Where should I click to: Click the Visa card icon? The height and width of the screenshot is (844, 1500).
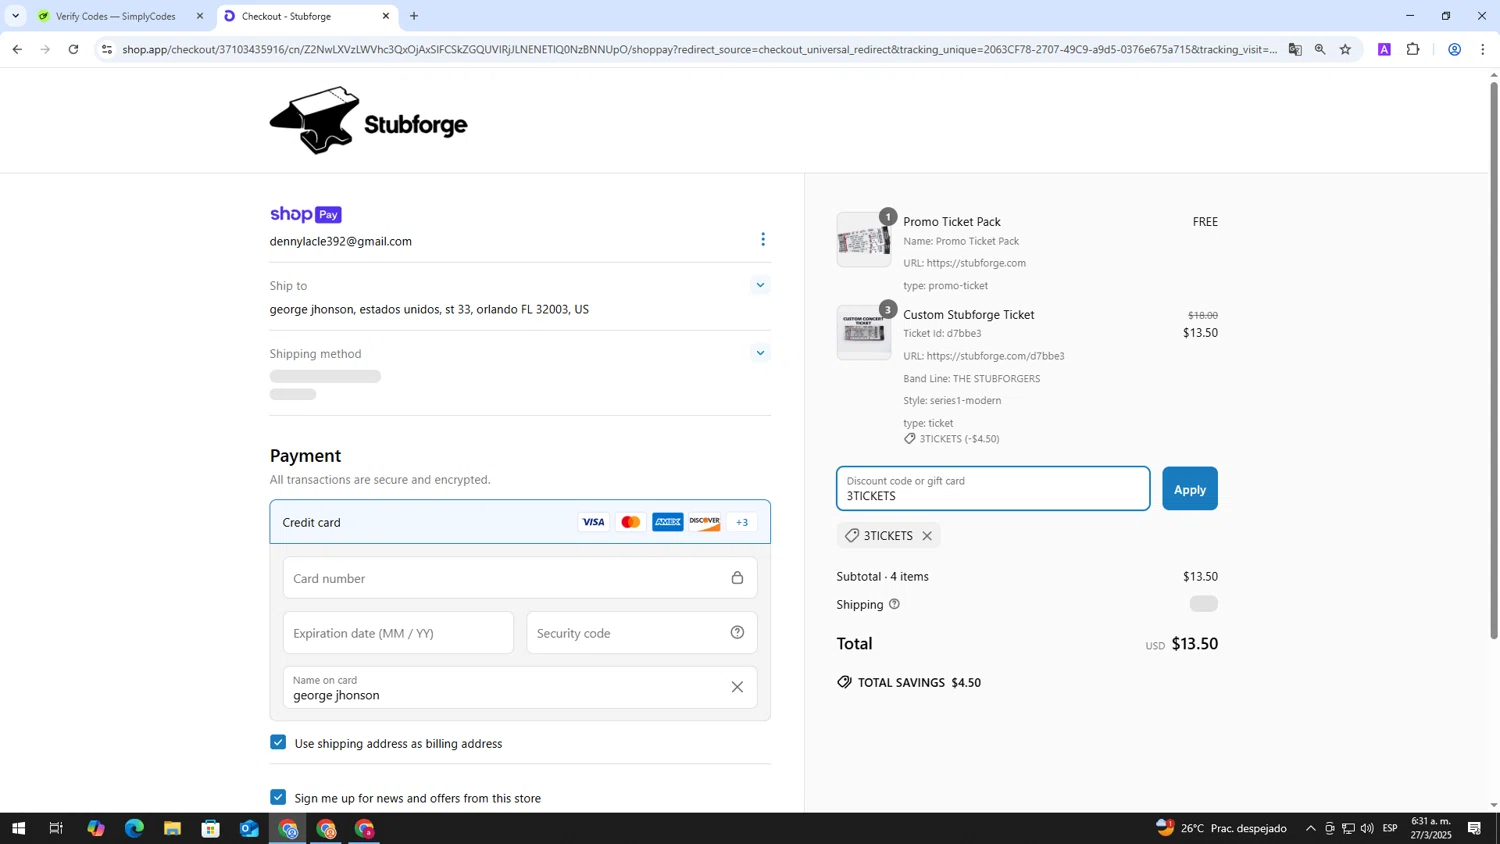(594, 522)
